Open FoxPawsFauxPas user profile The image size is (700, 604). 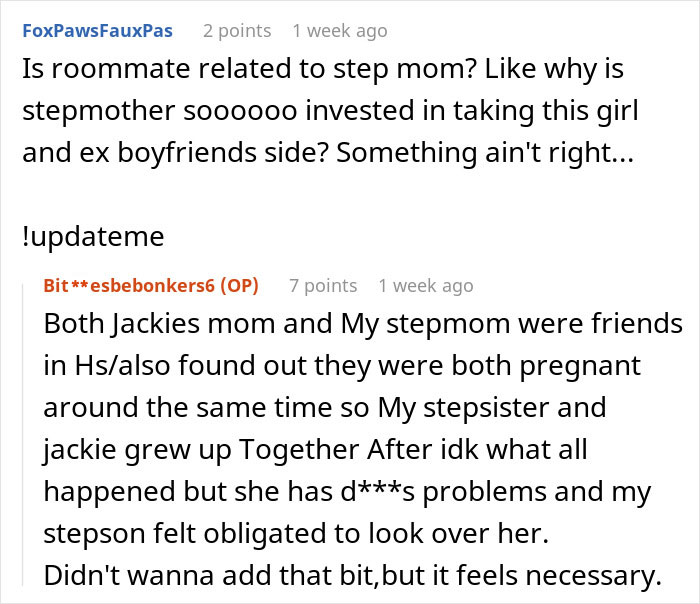coord(96,31)
